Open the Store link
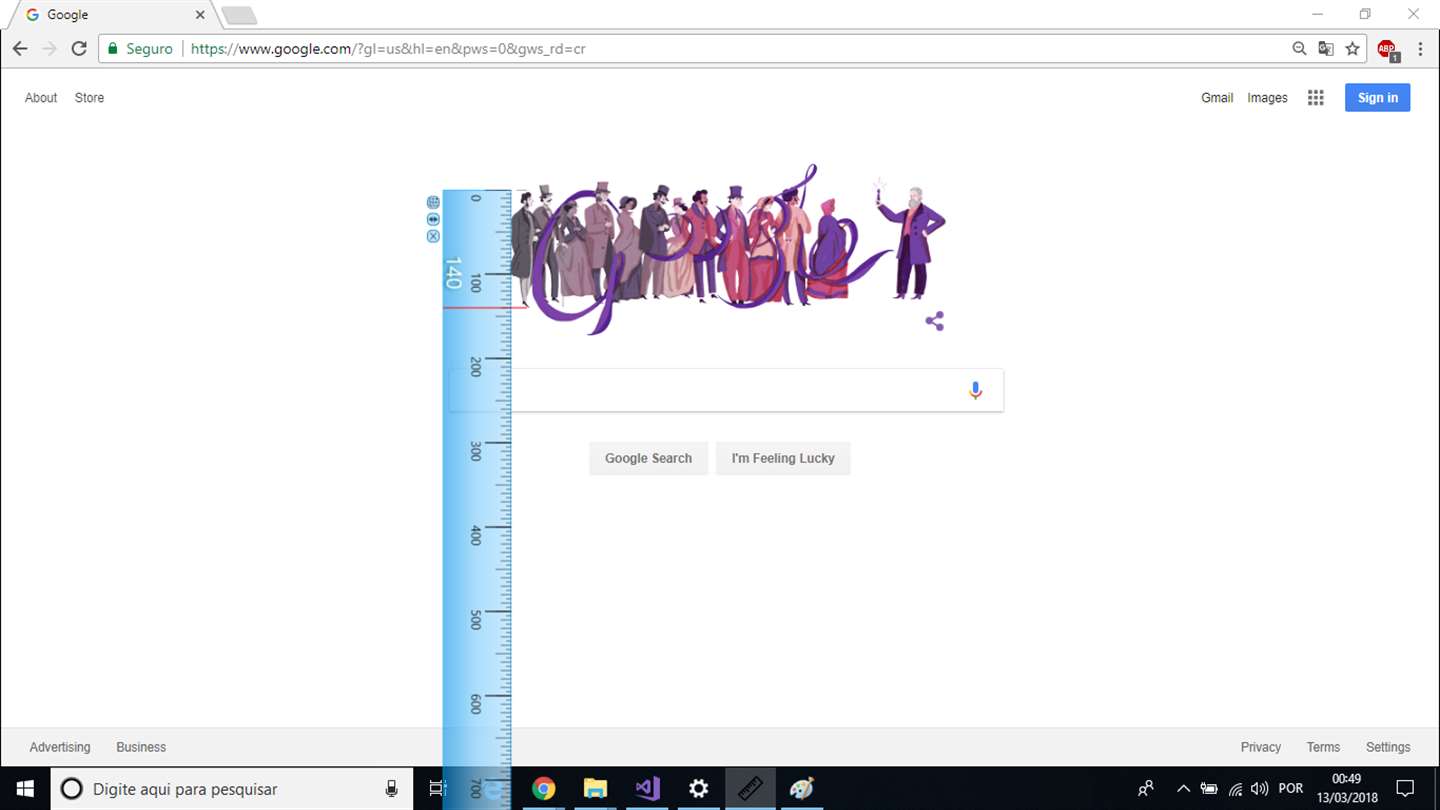 (89, 98)
